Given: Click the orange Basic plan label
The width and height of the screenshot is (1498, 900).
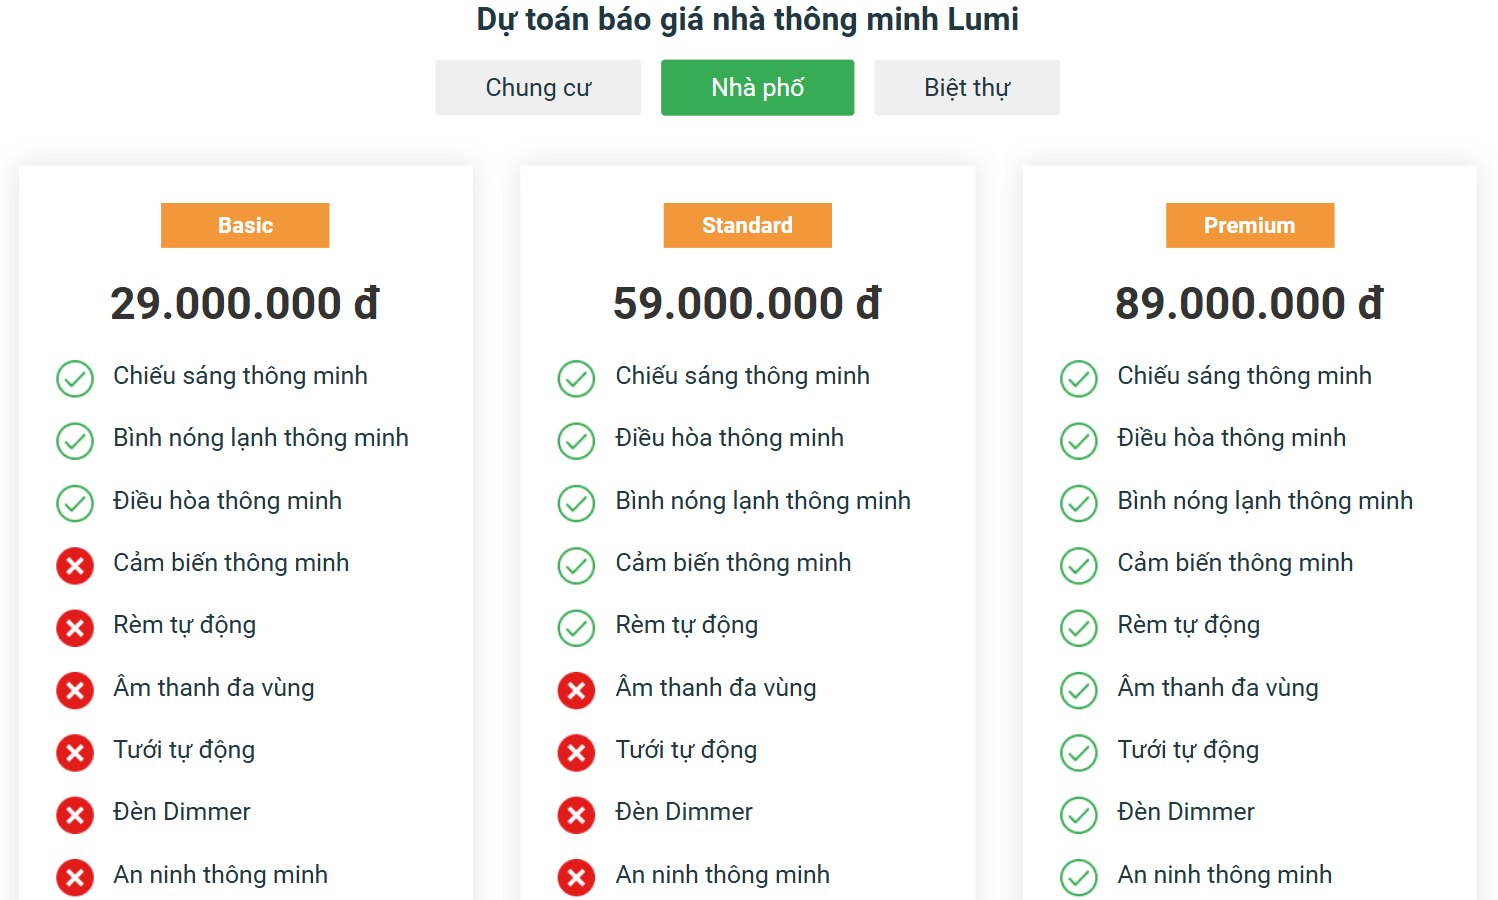Looking at the screenshot, I should point(245,225).
